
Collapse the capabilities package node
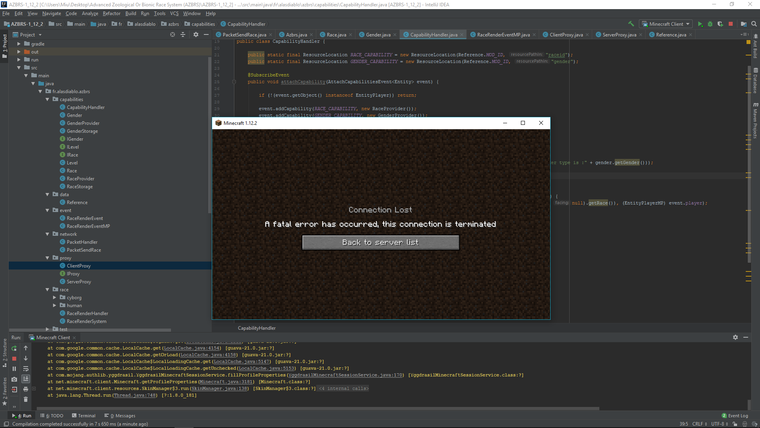(47, 99)
